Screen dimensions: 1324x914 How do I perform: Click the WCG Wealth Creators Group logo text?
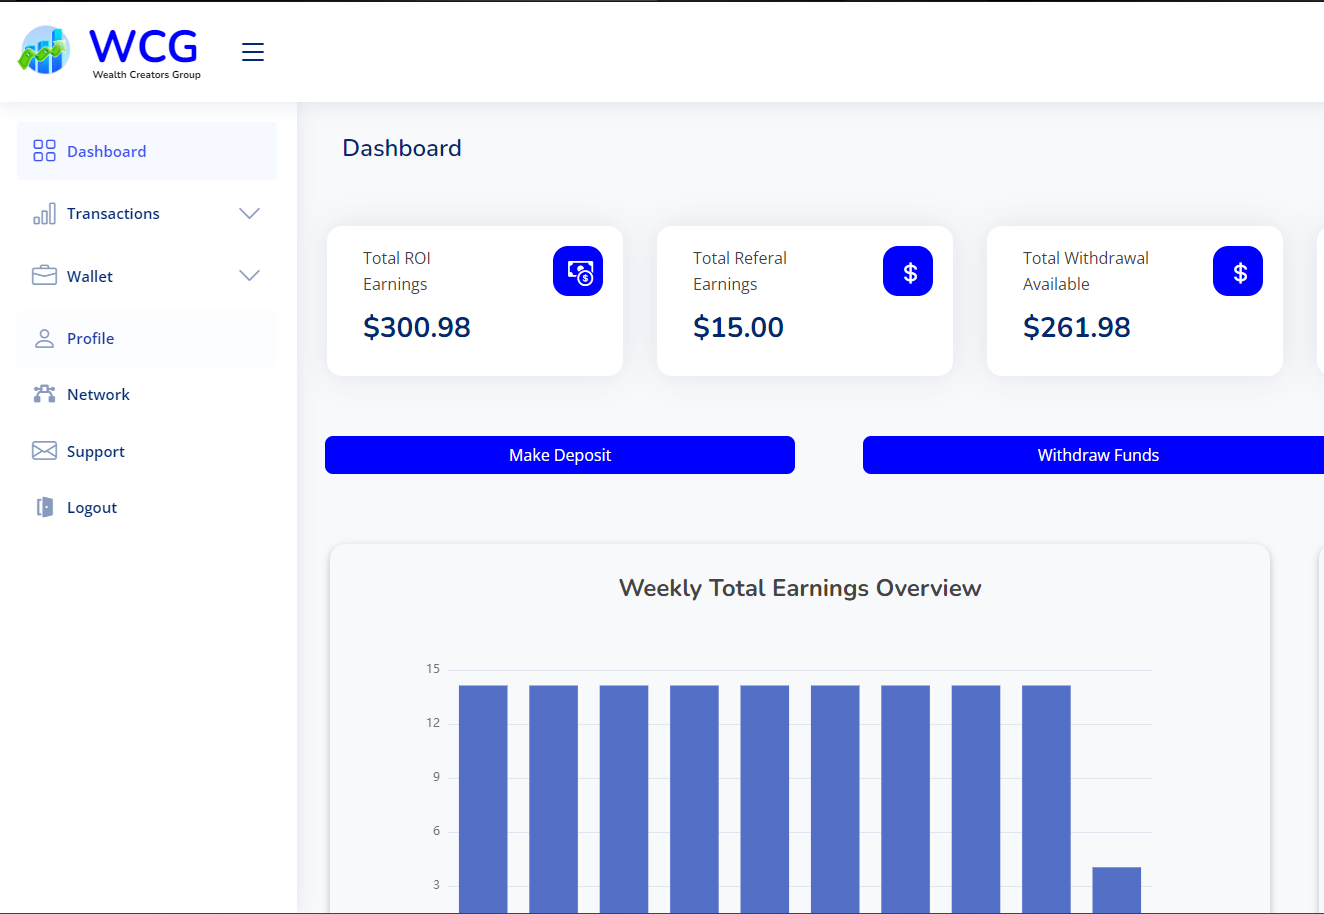pyautogui.click(x=145, y=52)
